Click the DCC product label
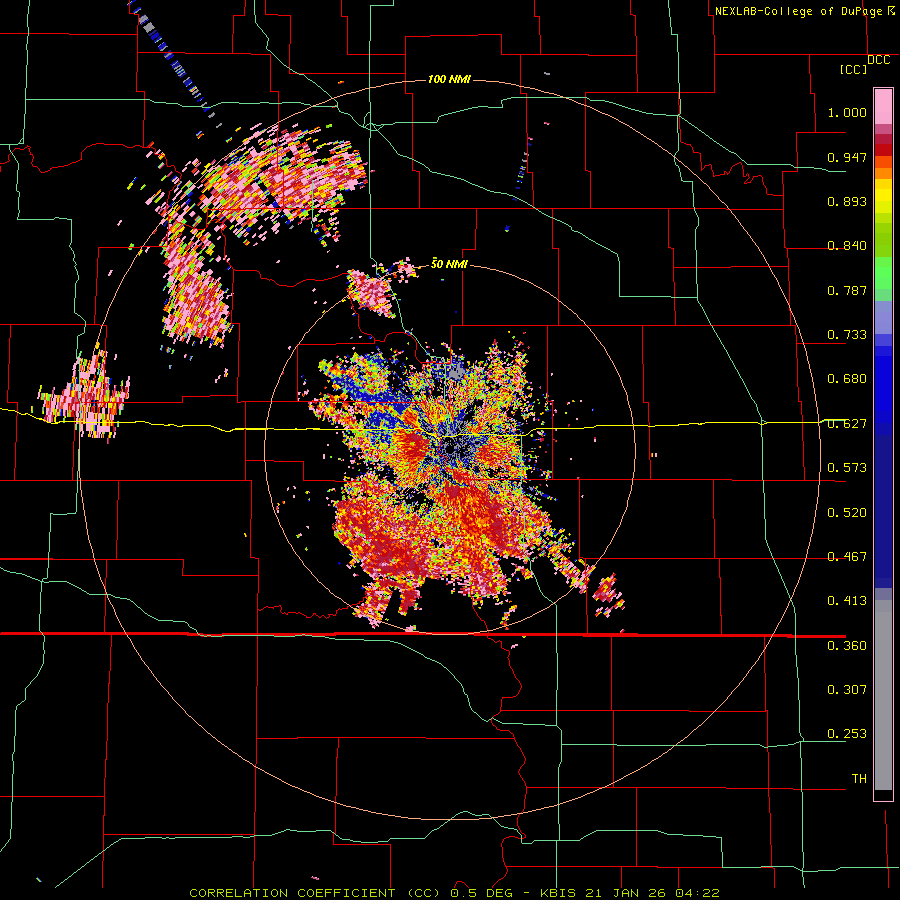 coord(878,60)
